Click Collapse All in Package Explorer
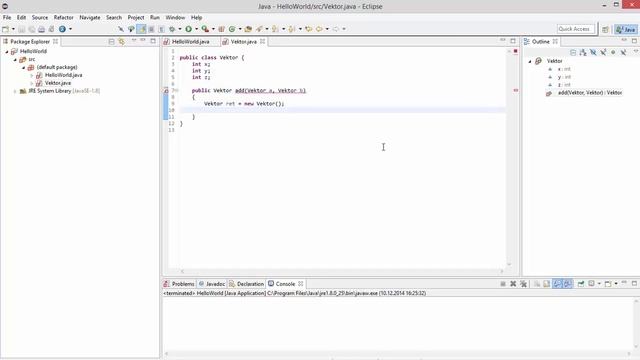The height and width of the screenshot is (360, 640). coord(111,42)
